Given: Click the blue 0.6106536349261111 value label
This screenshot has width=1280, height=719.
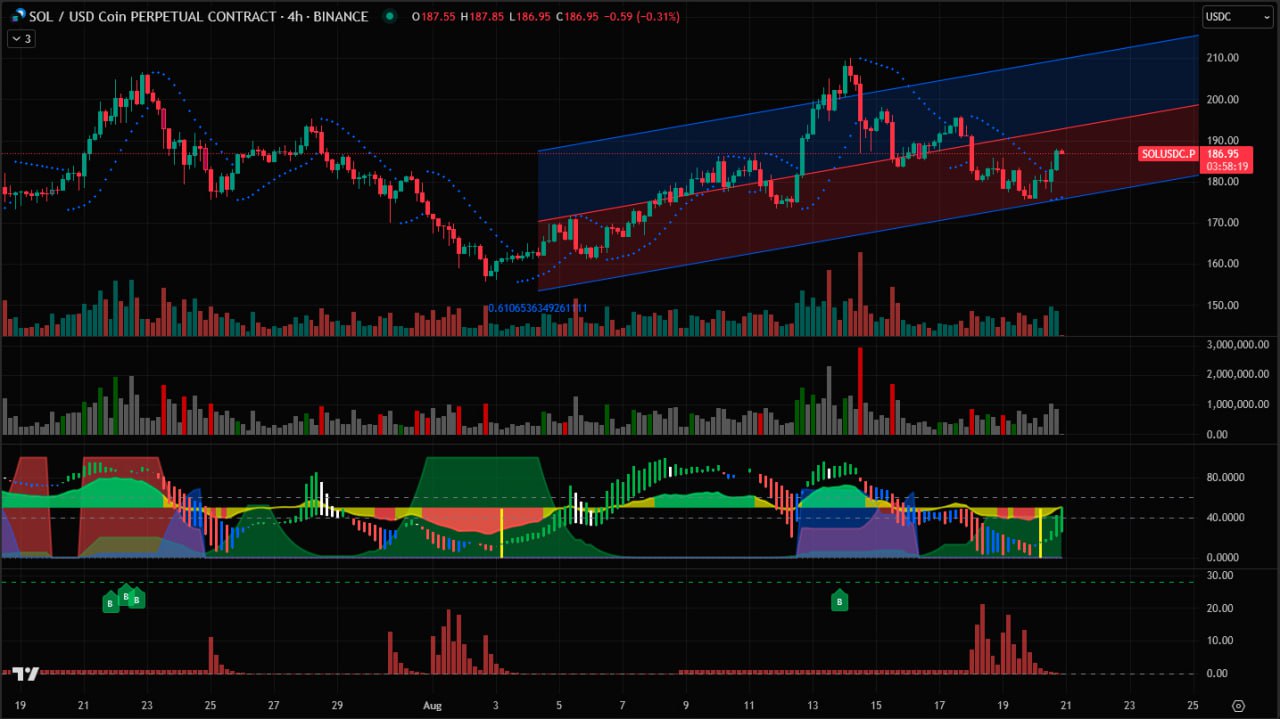Looking at the screenshot, I should pyautogui.click(x=537, y=309).
